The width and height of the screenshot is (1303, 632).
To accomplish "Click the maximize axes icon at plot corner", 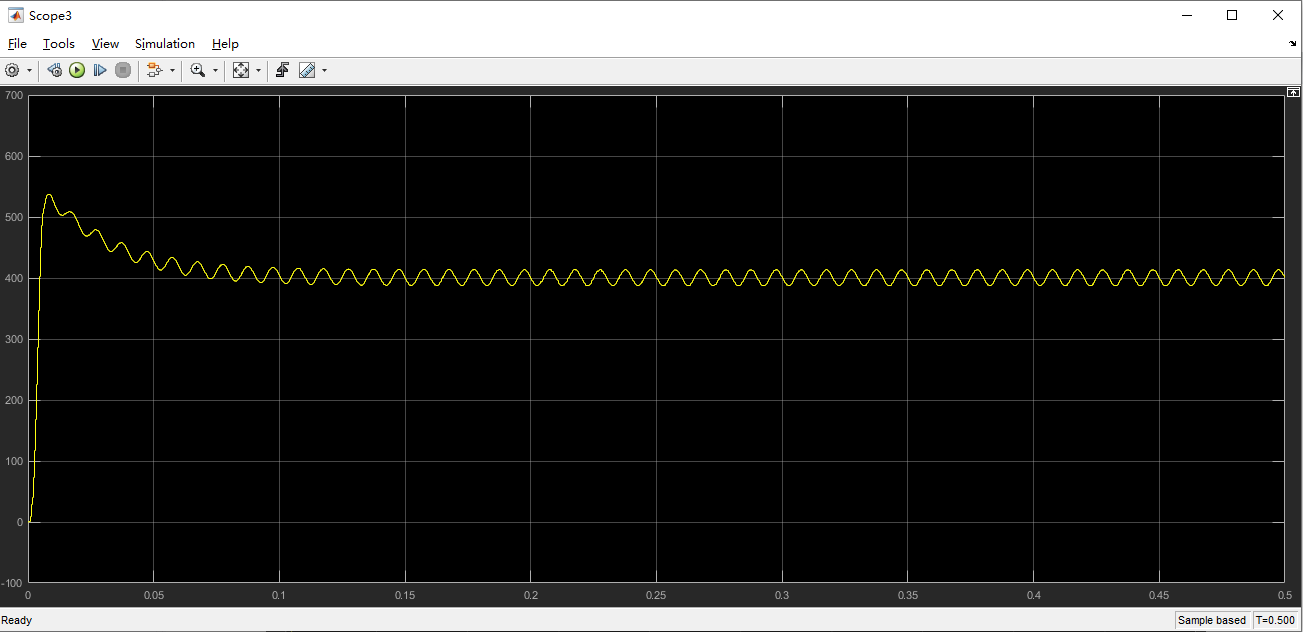I will pos(1292,92).
